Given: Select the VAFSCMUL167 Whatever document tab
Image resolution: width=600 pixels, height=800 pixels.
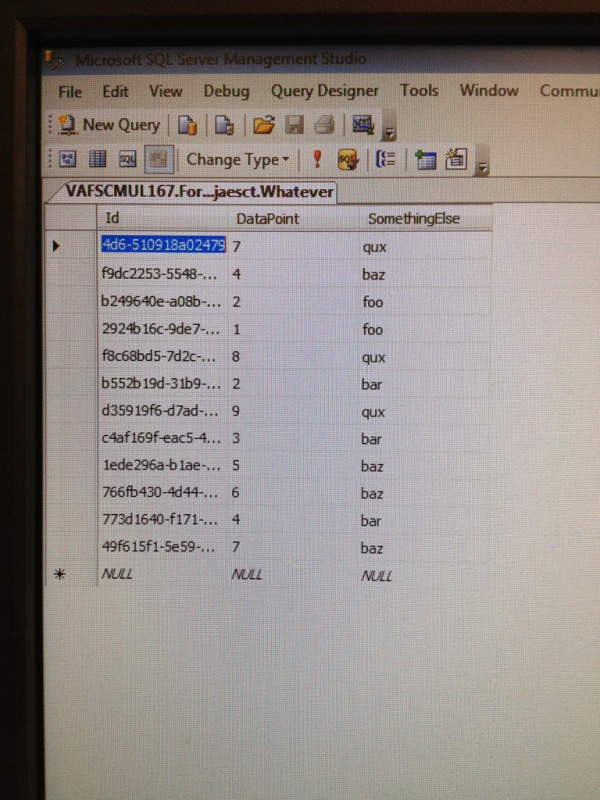Looking at the screenshot, I should 194,192.
